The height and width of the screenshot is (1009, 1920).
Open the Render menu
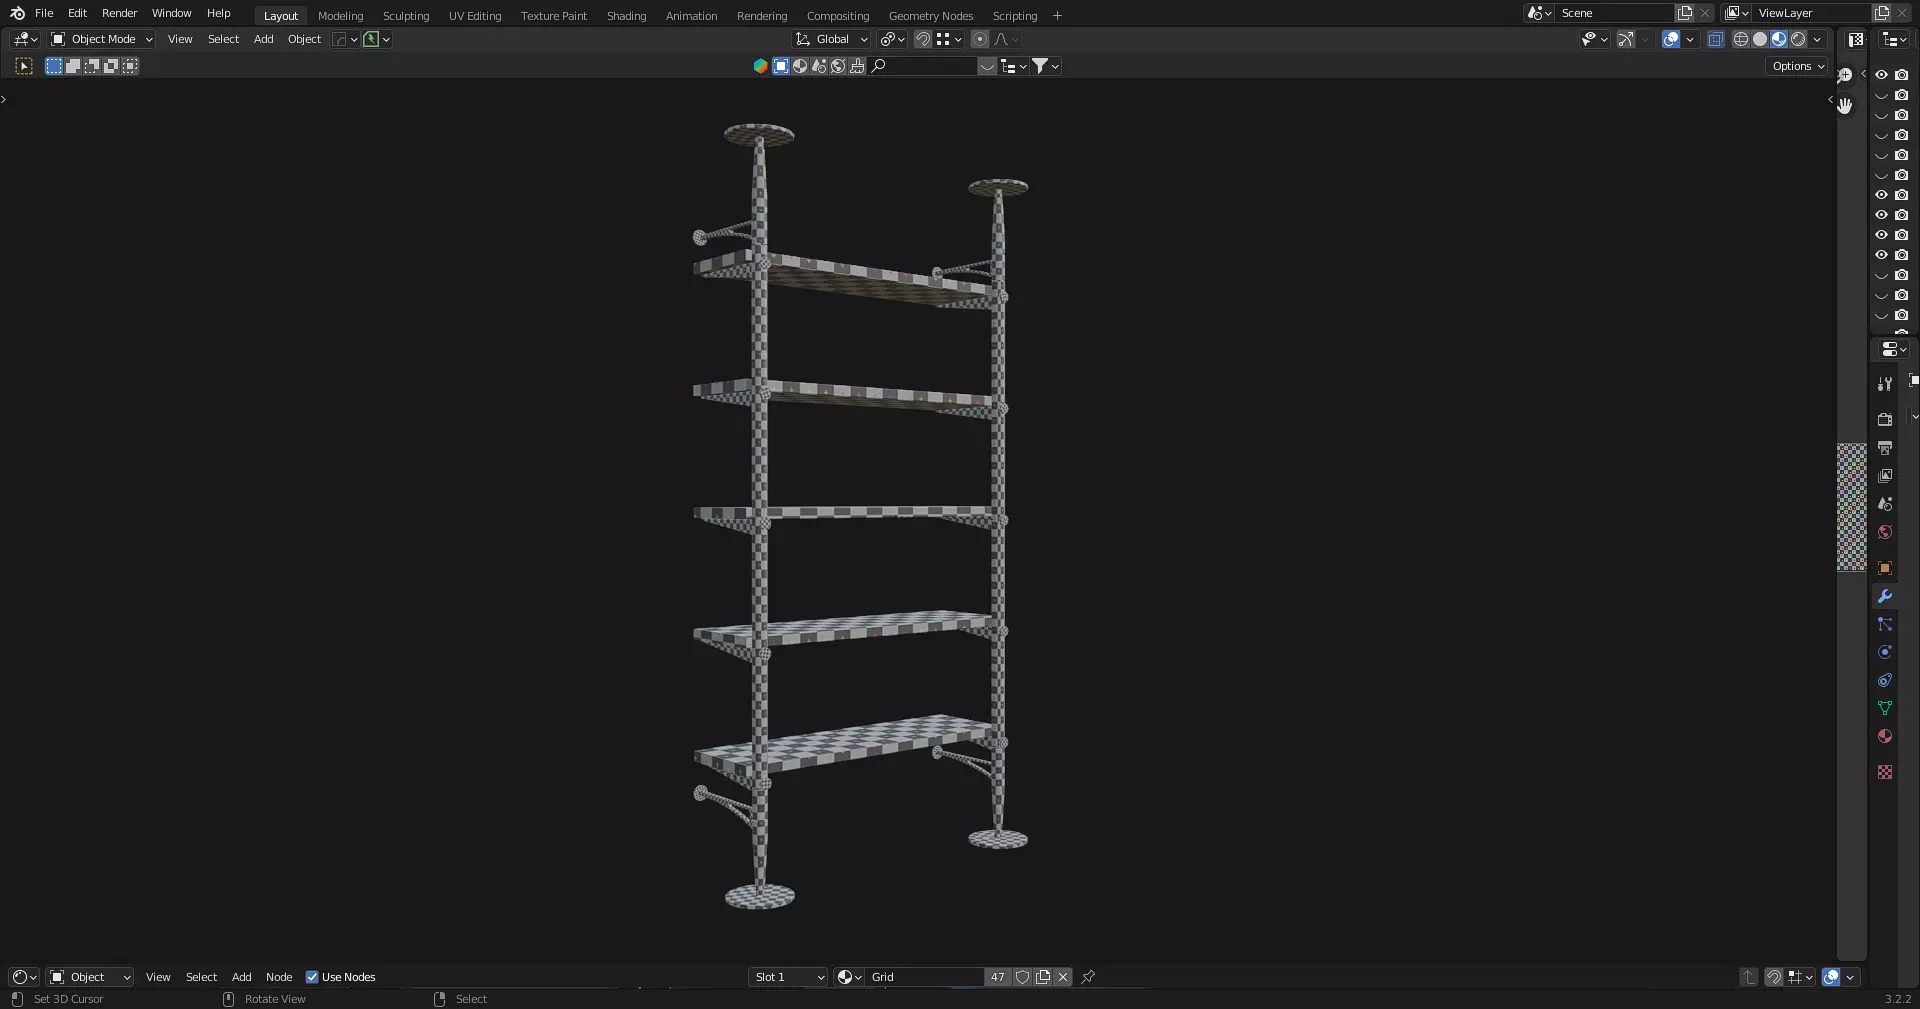click(x=119, y=13)
